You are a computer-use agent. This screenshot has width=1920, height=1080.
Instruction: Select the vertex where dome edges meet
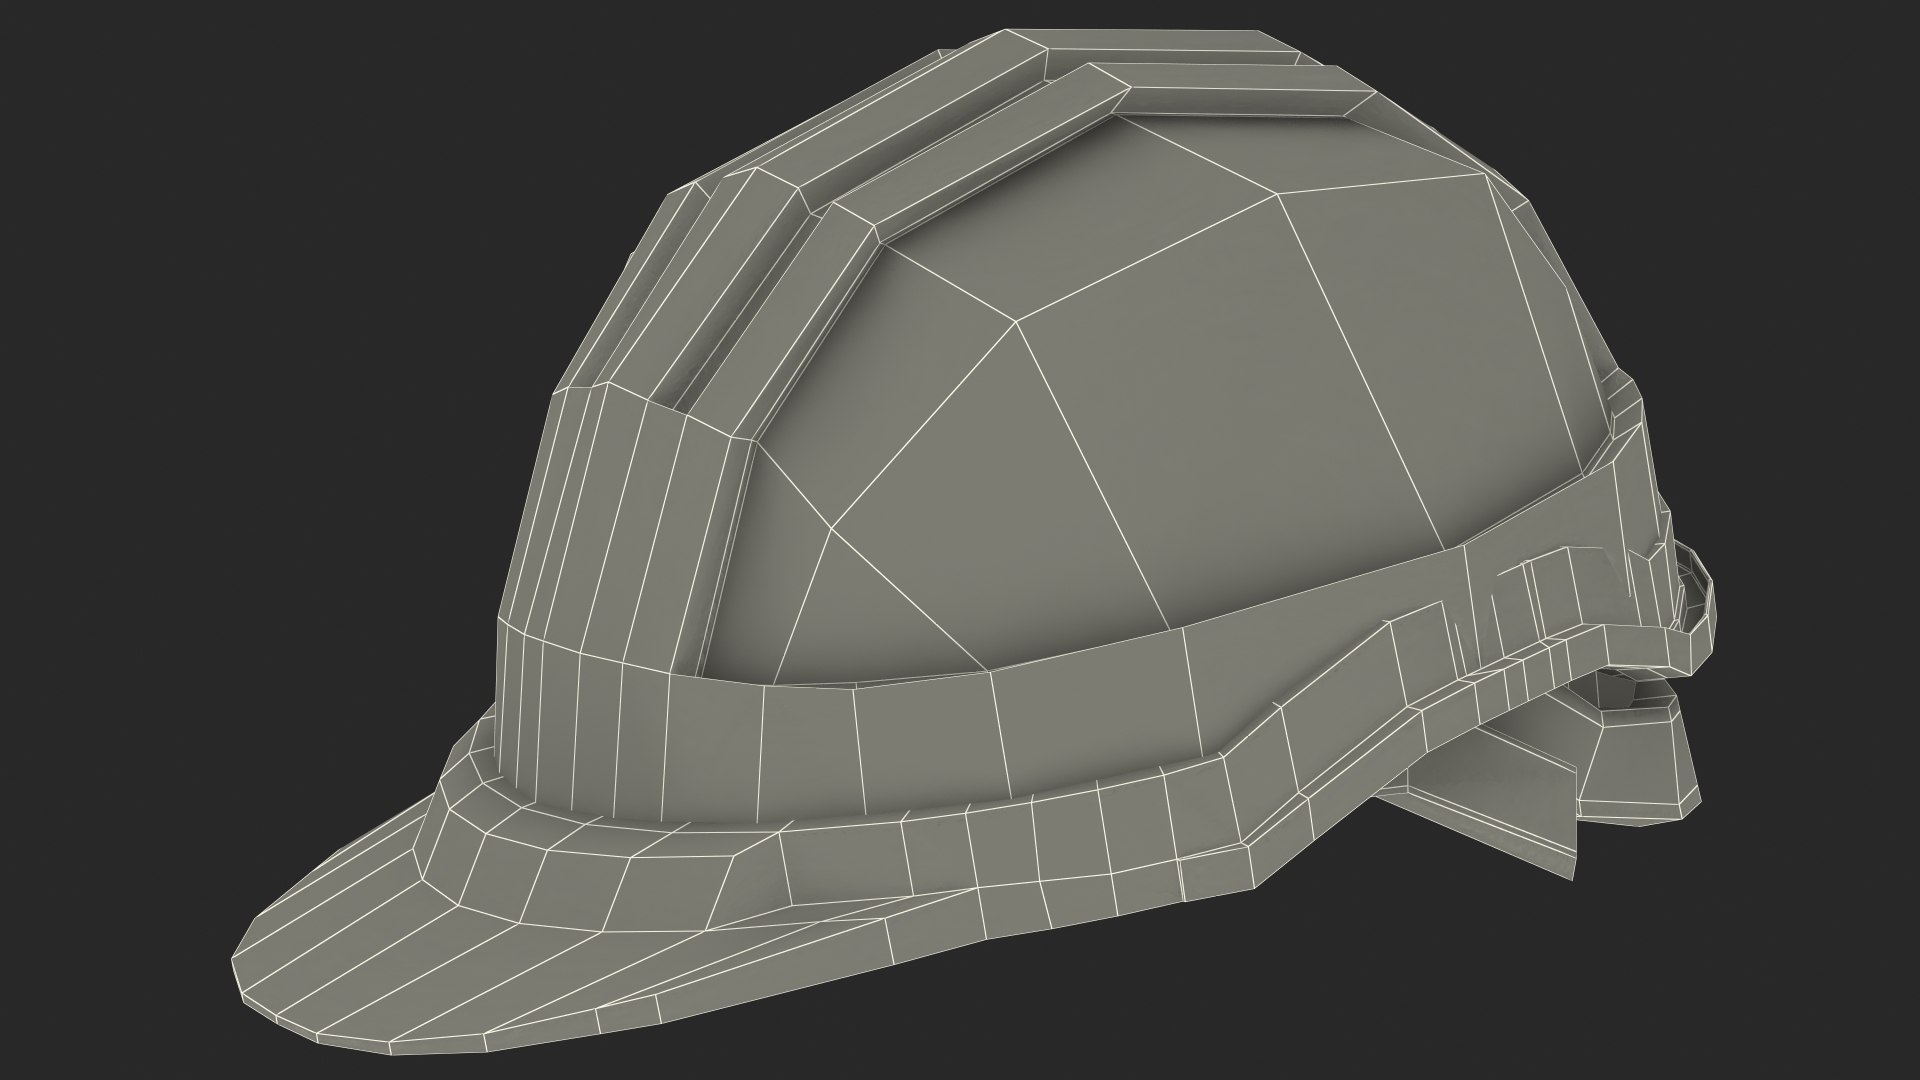point(1017,321)
